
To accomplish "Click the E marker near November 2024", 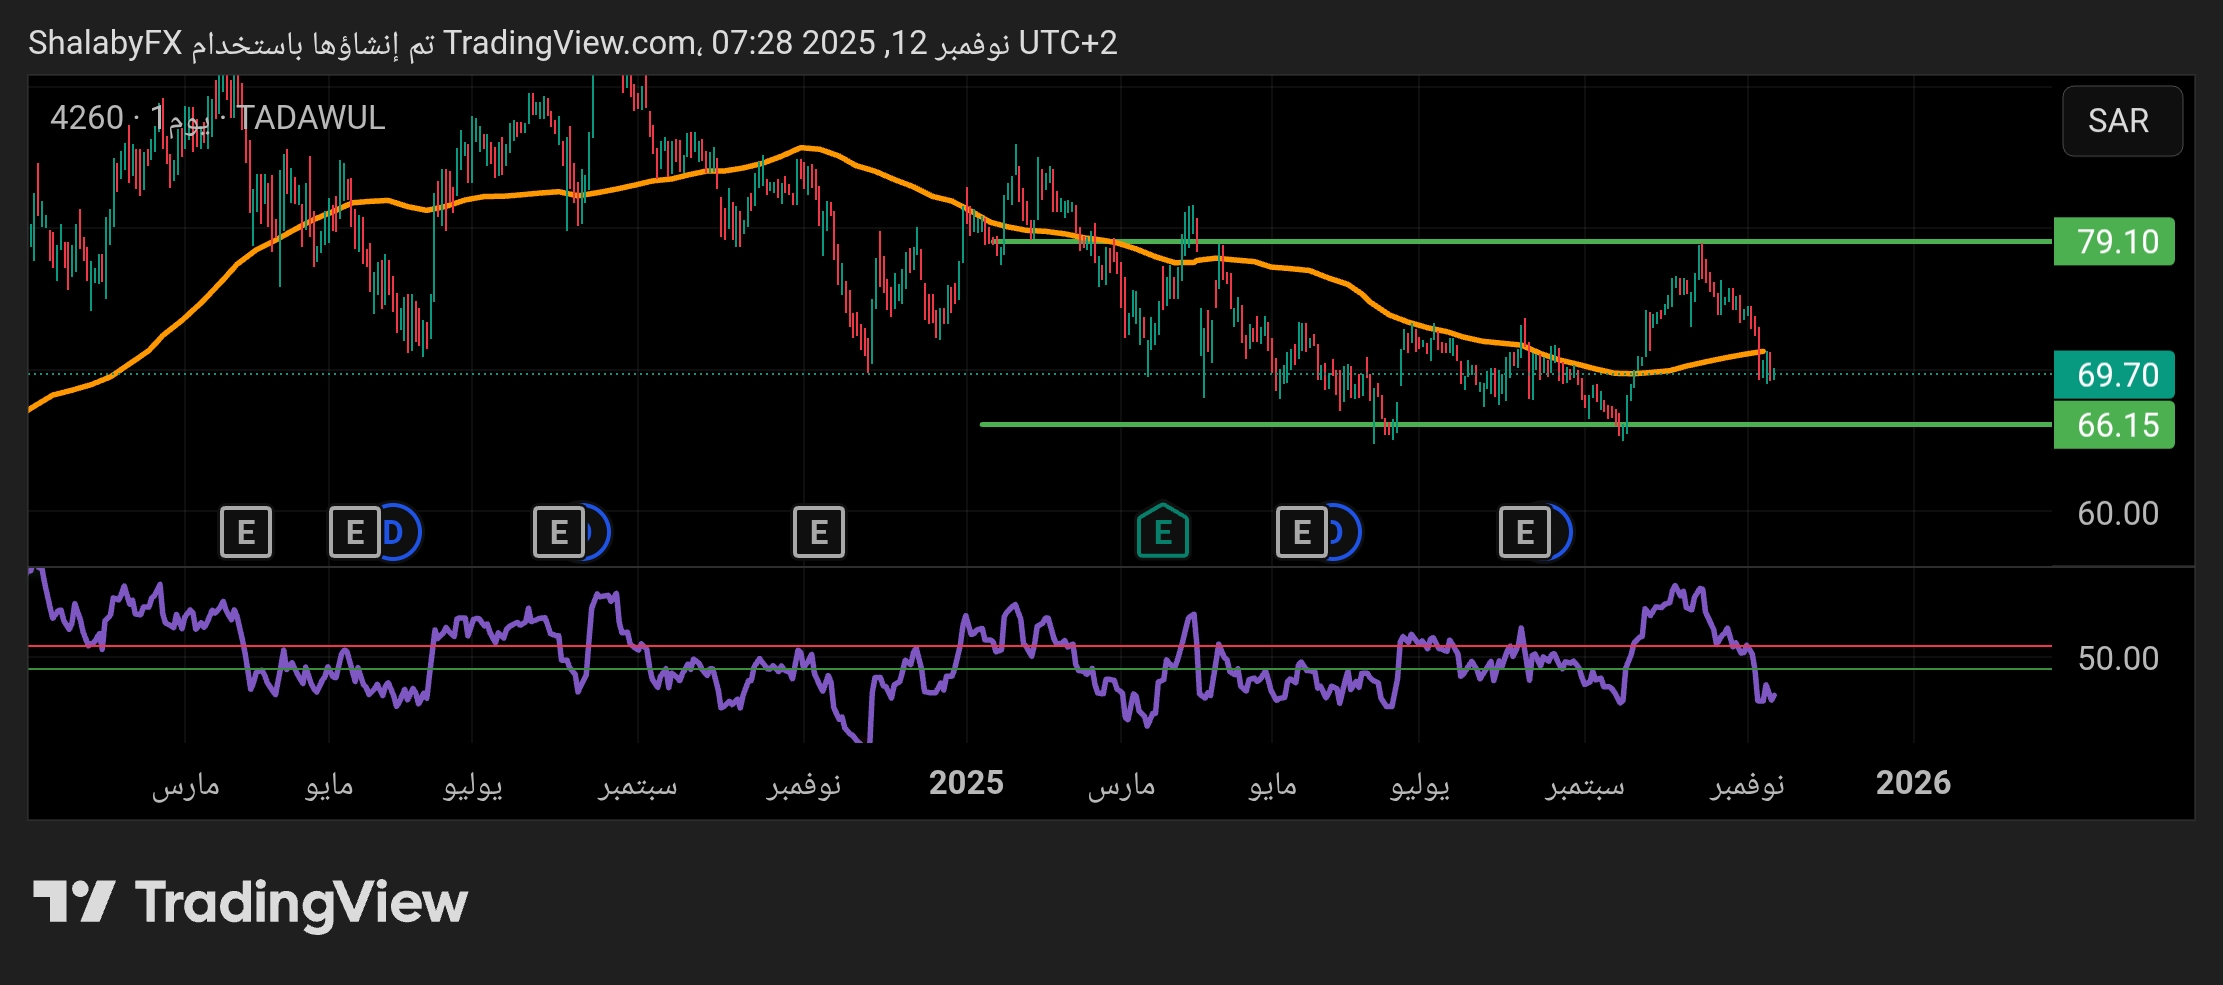I will click(x=818, y=532).
